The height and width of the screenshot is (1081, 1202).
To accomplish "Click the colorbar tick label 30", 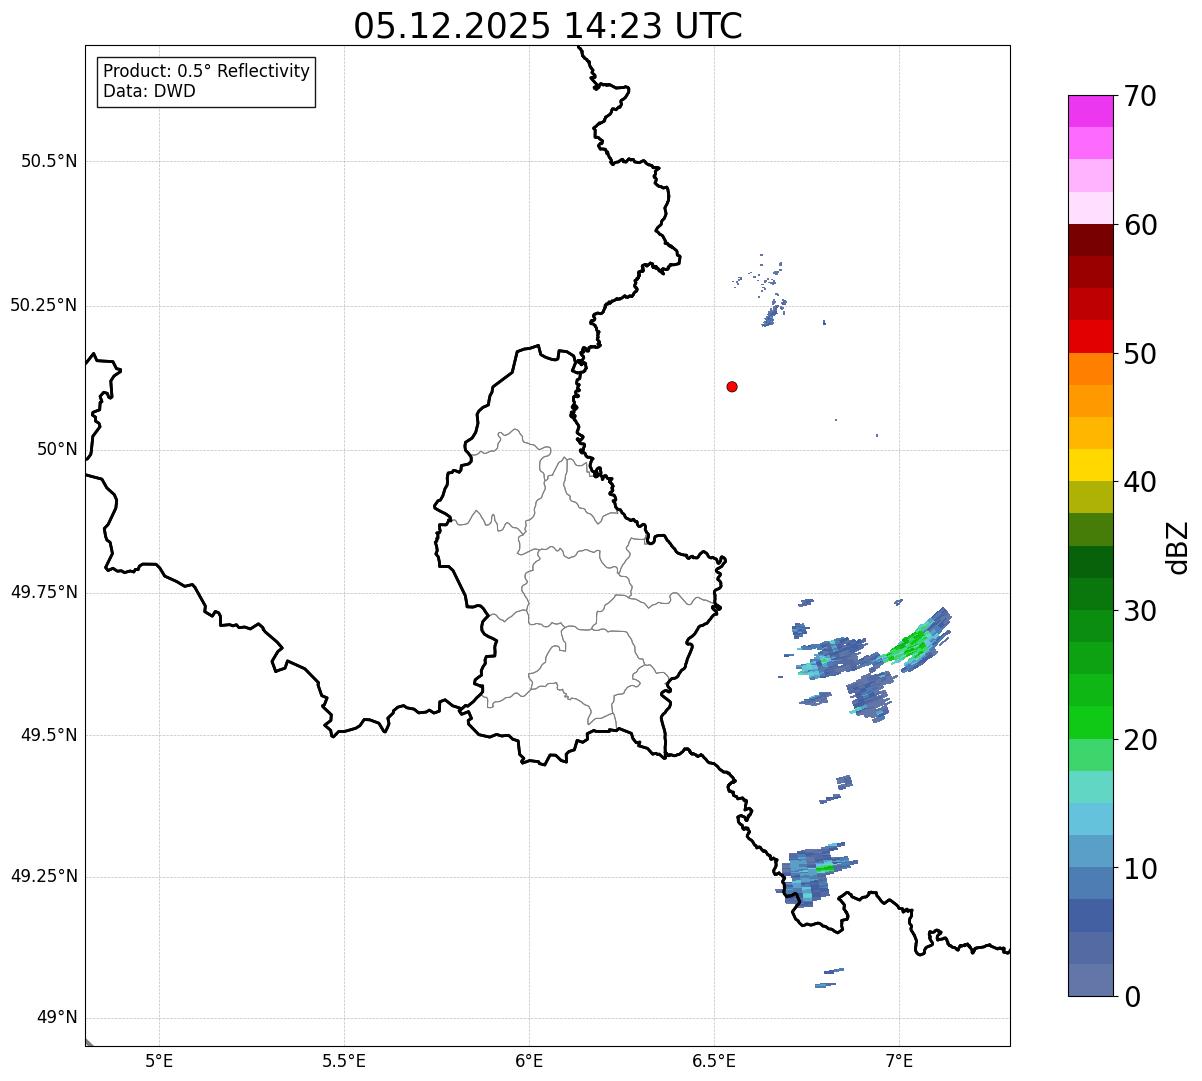I will [1140, 611].
